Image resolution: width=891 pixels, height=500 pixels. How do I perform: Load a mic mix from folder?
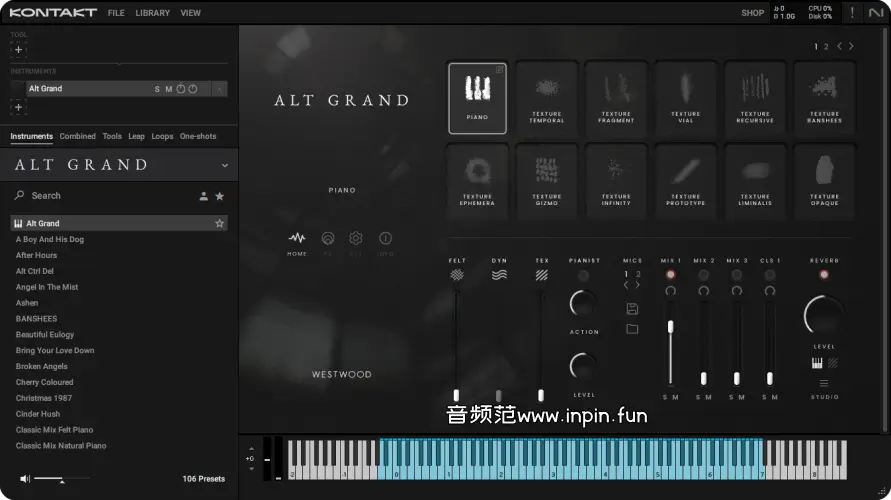[632, 328]
